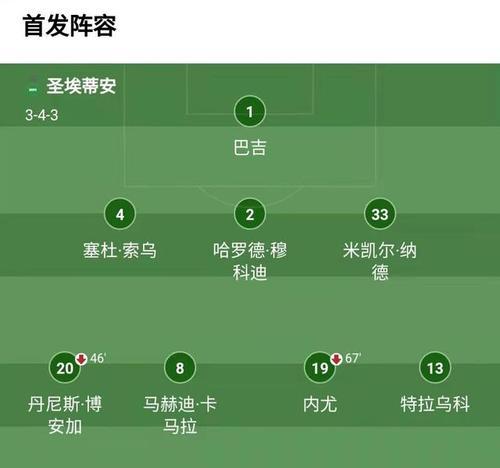500x468 pixels.
Task: Open the 圣埃蒂安 team name
Action: [81, 86]
